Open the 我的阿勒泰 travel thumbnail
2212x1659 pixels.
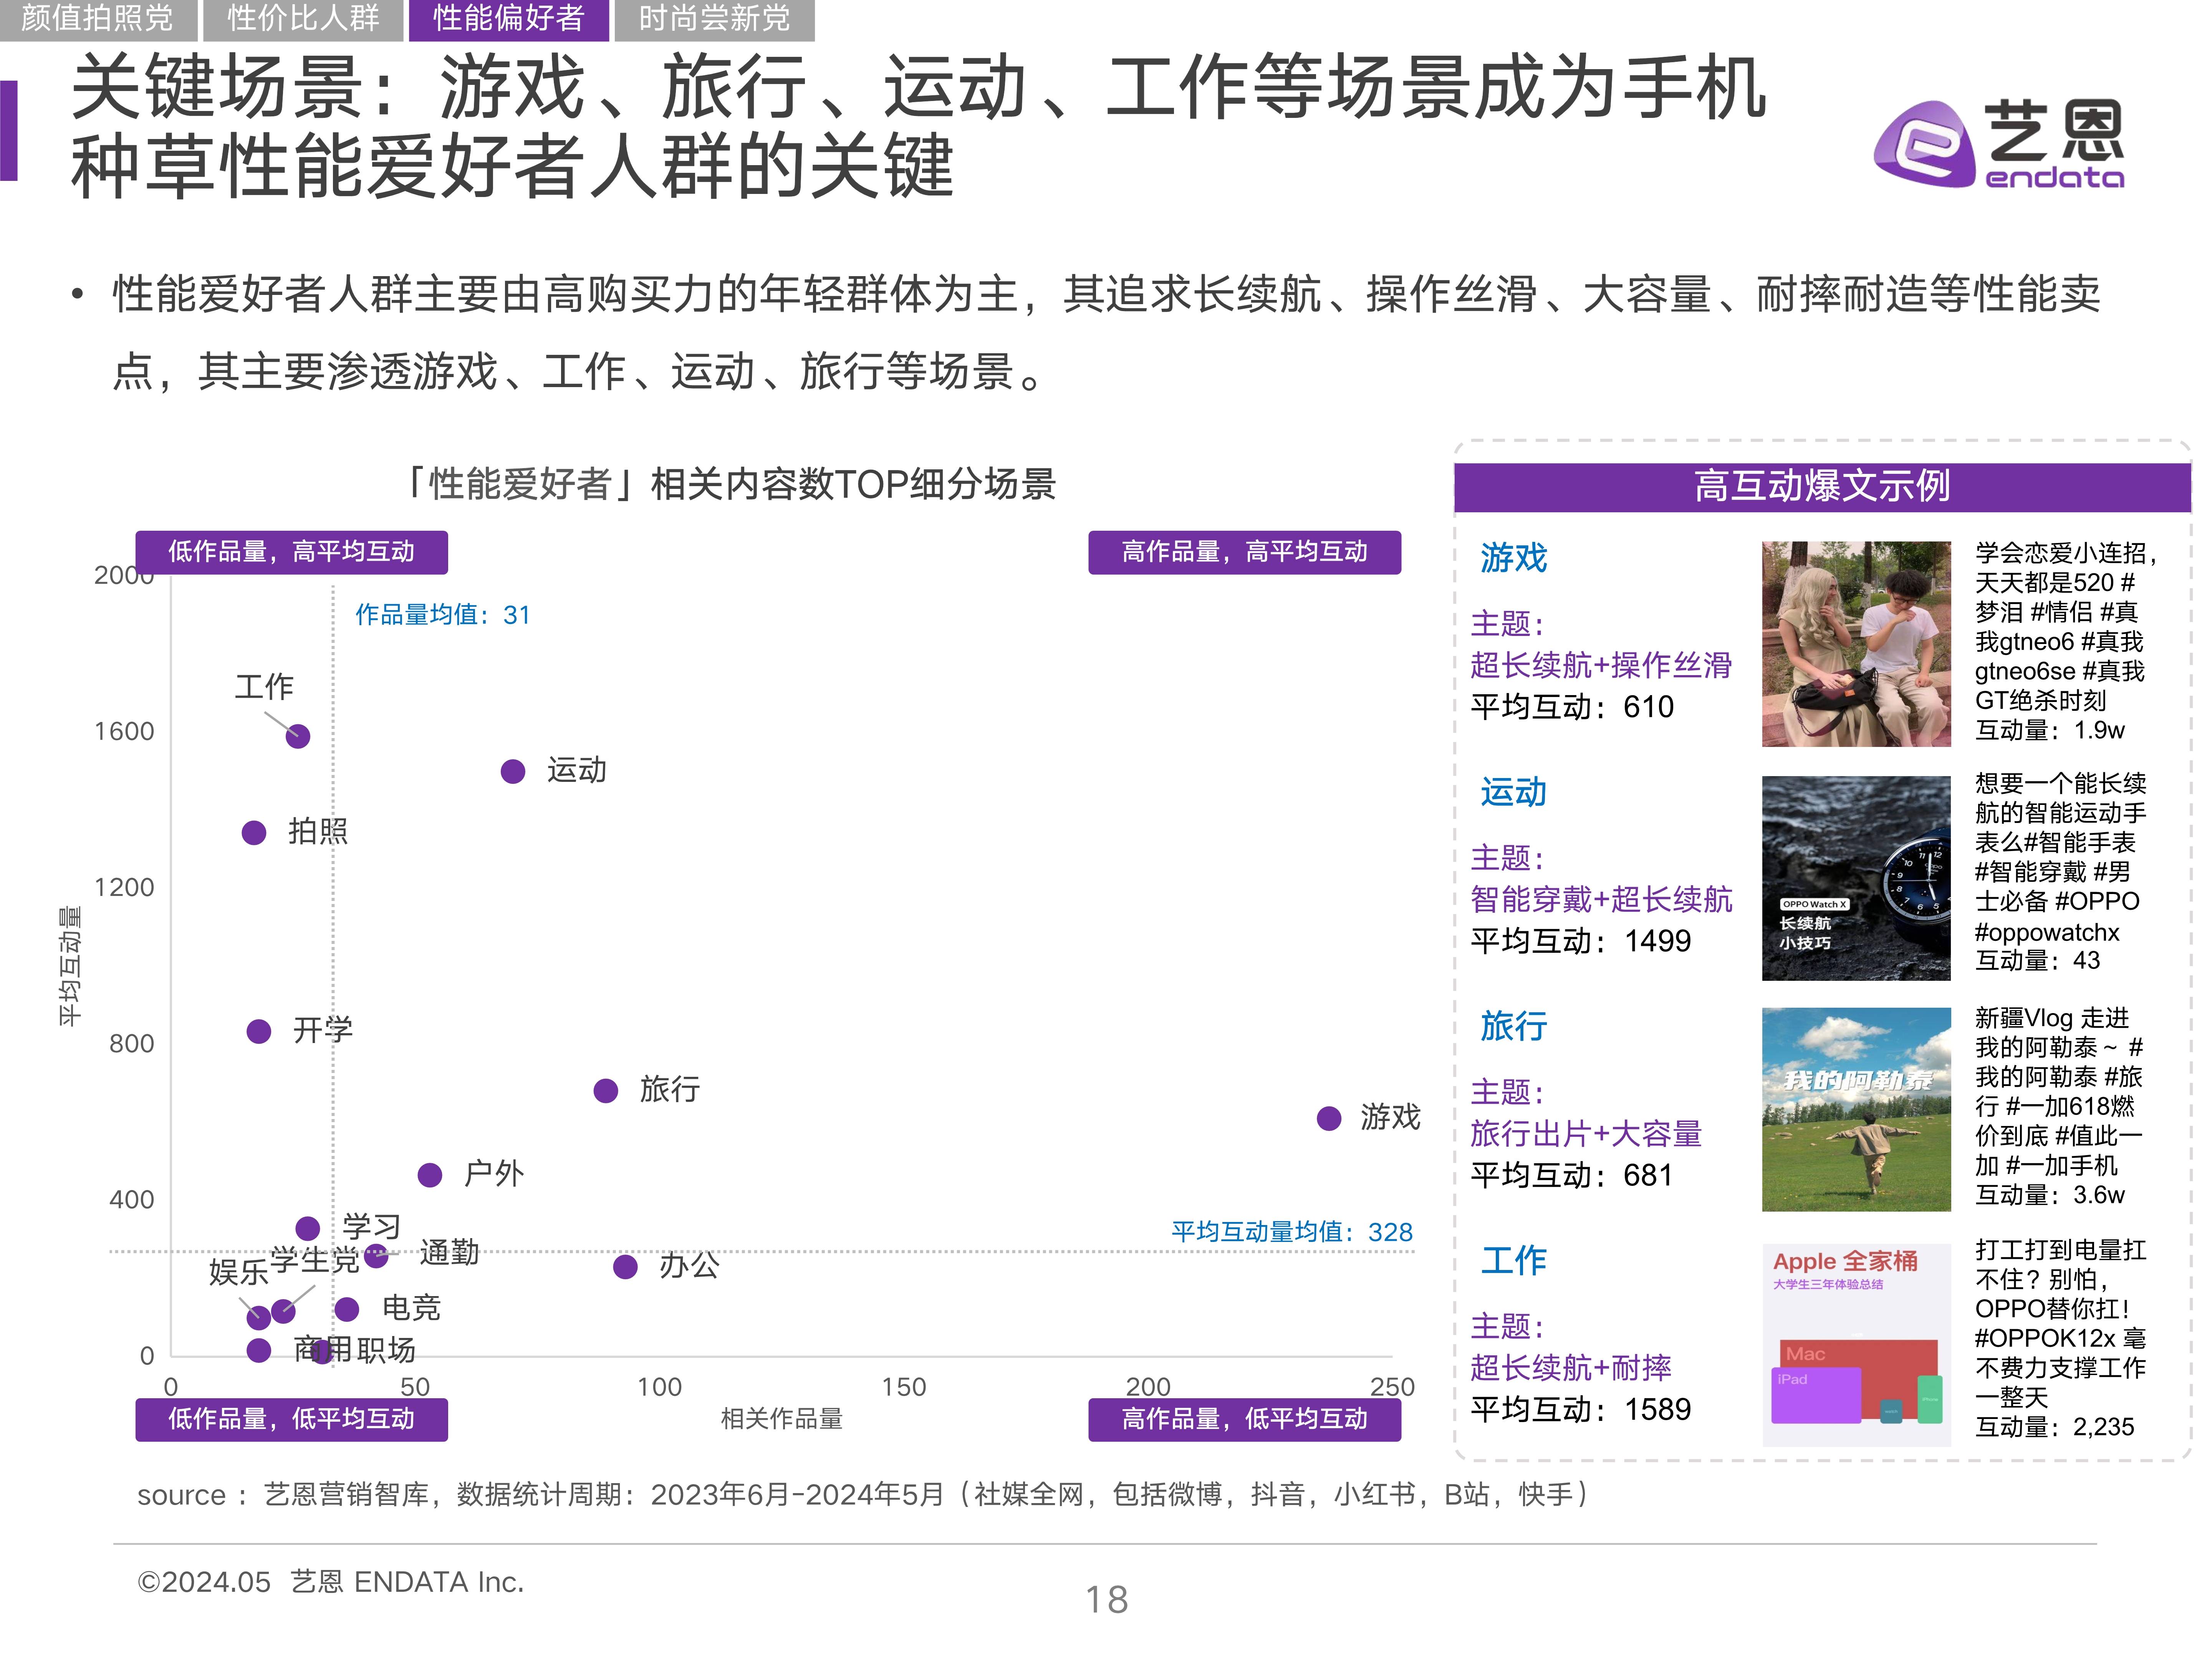(x=1856, y=1110)
